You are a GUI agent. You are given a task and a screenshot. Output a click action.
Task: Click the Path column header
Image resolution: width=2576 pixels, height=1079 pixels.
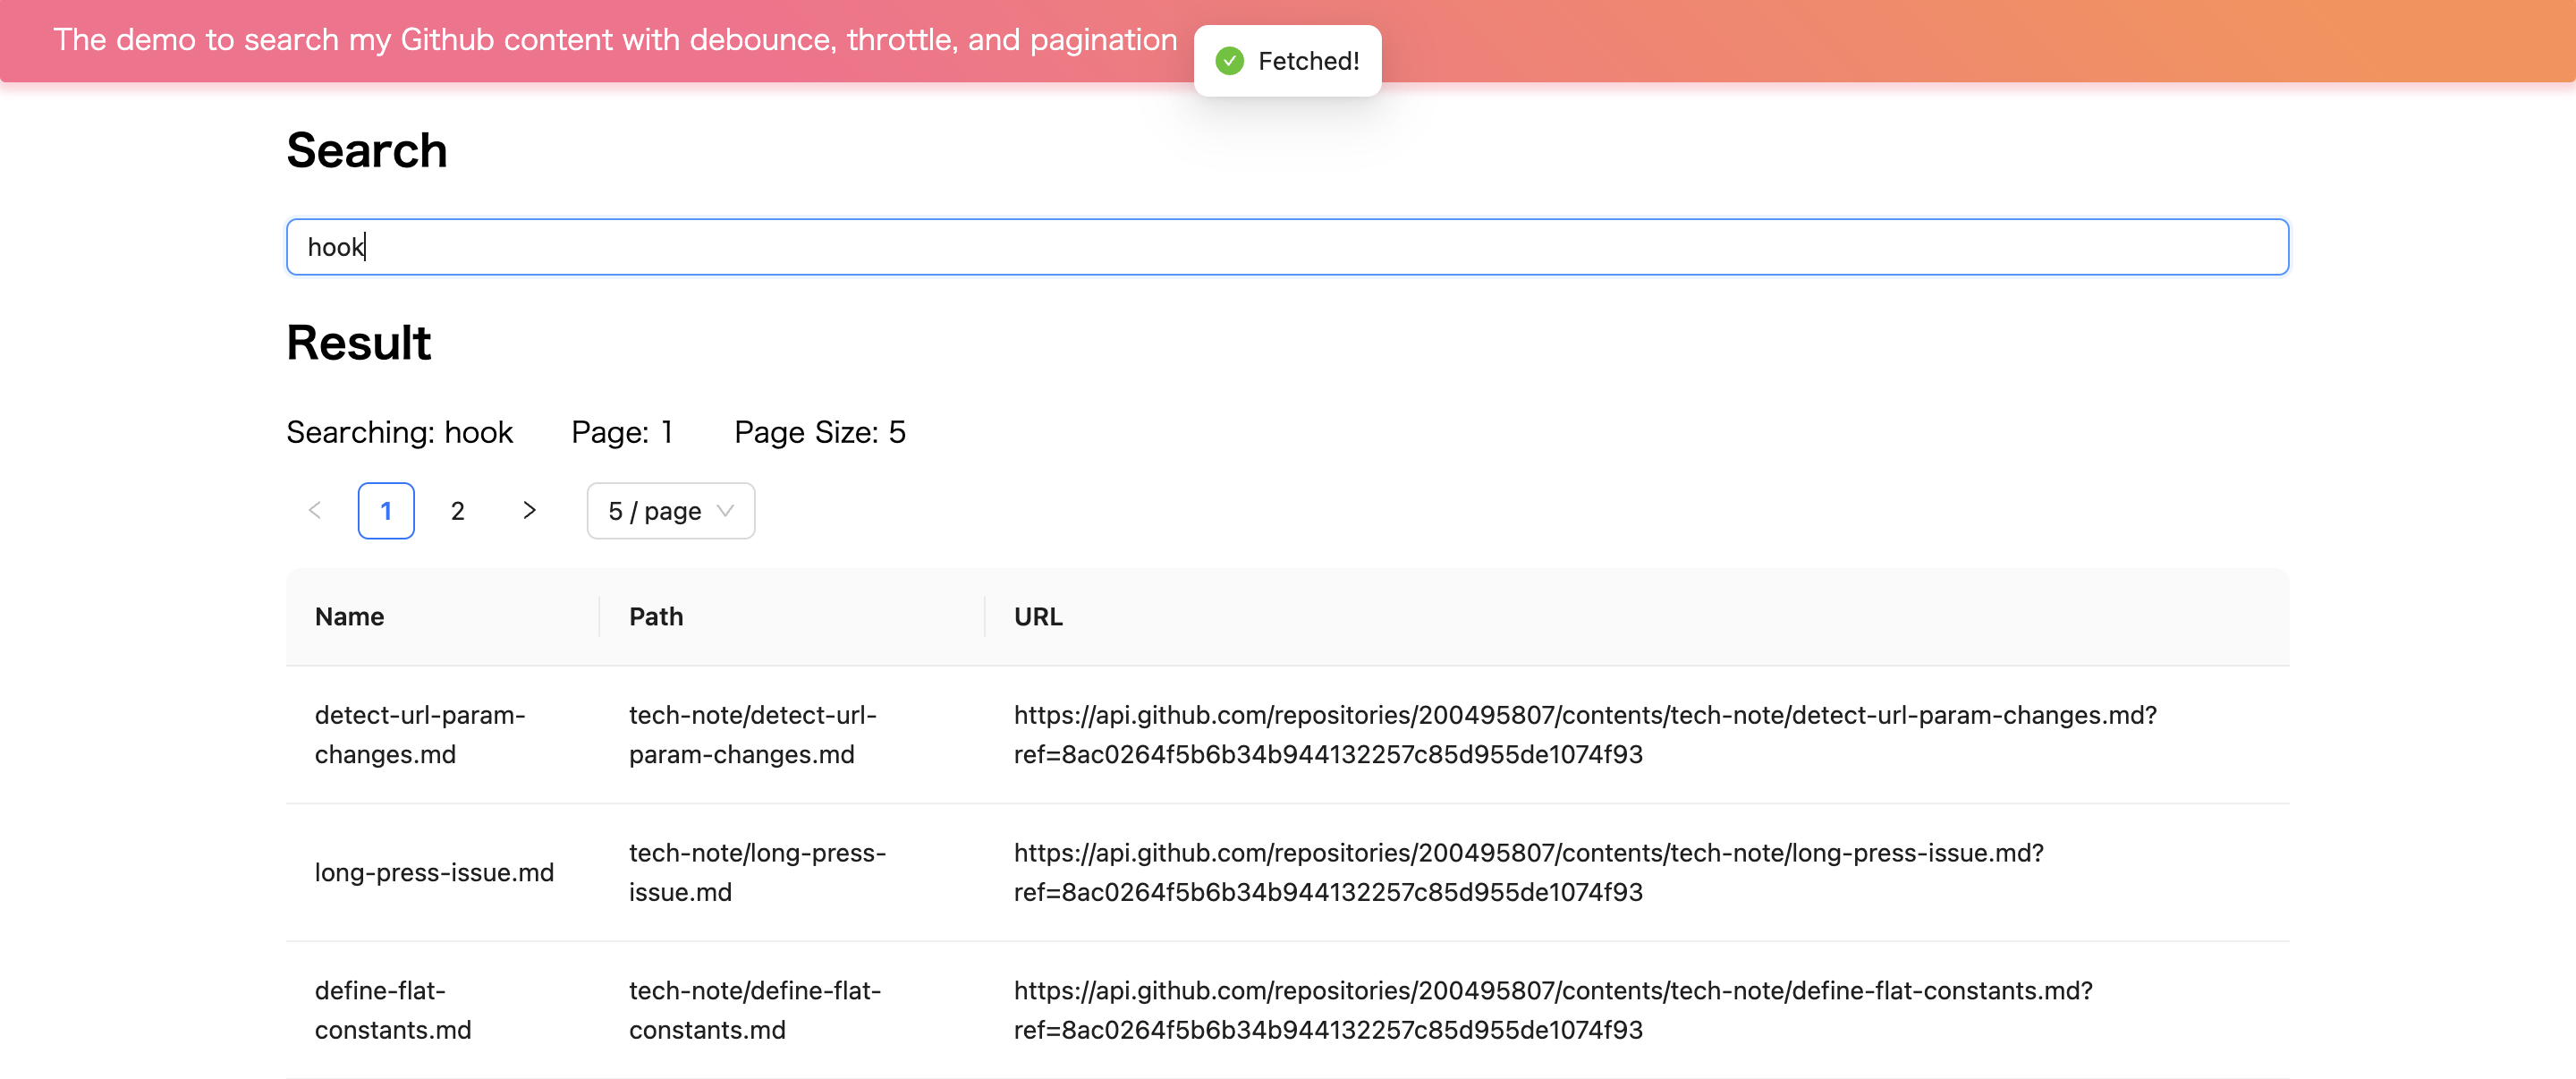pos(656,617)
